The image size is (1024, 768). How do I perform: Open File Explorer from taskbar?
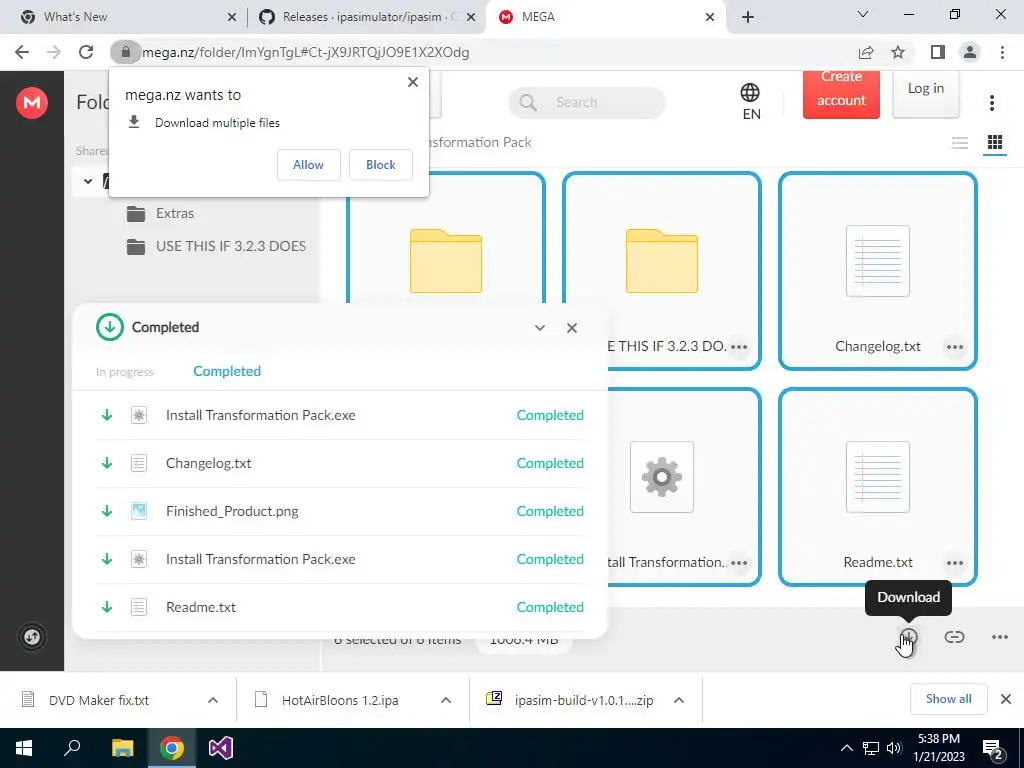coord(122,748)
